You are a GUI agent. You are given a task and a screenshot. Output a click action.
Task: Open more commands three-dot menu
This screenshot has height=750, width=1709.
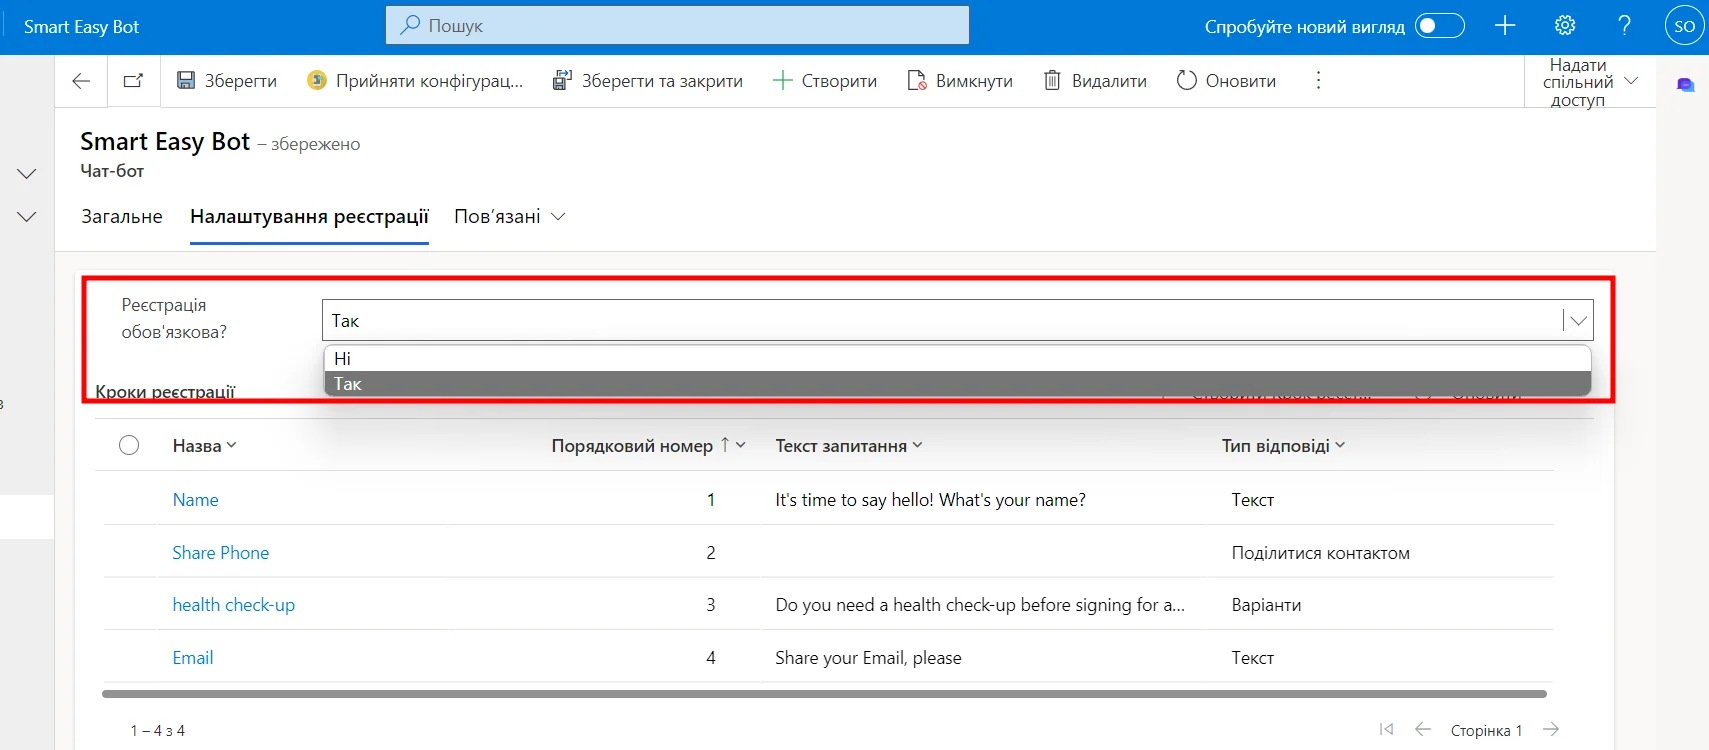click(x=1318, y=81)
